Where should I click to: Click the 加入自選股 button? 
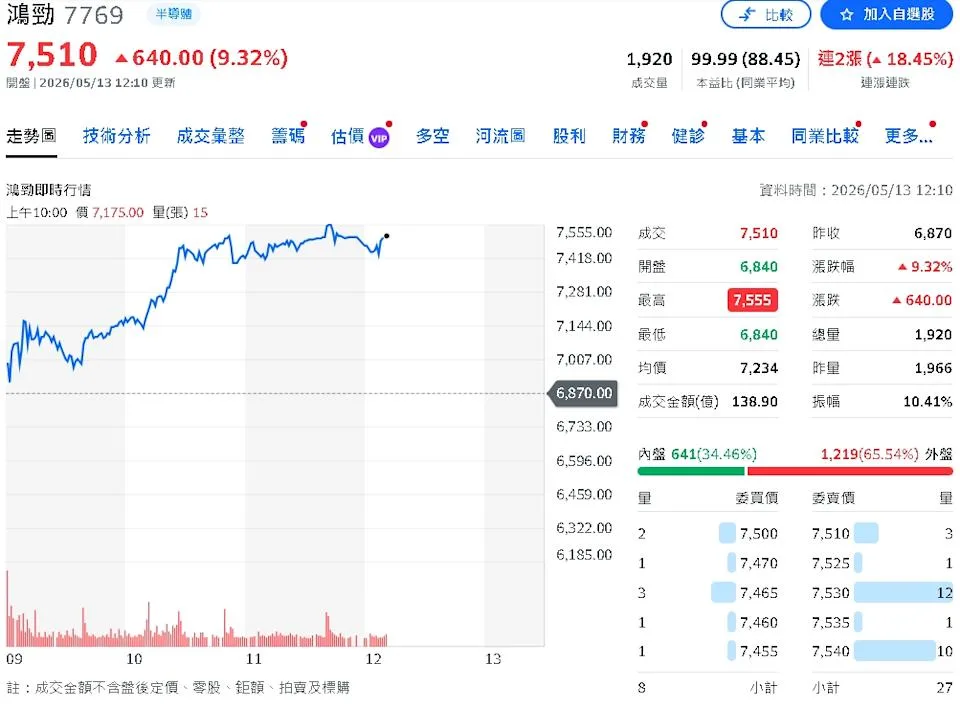click(x=887, y=15)
